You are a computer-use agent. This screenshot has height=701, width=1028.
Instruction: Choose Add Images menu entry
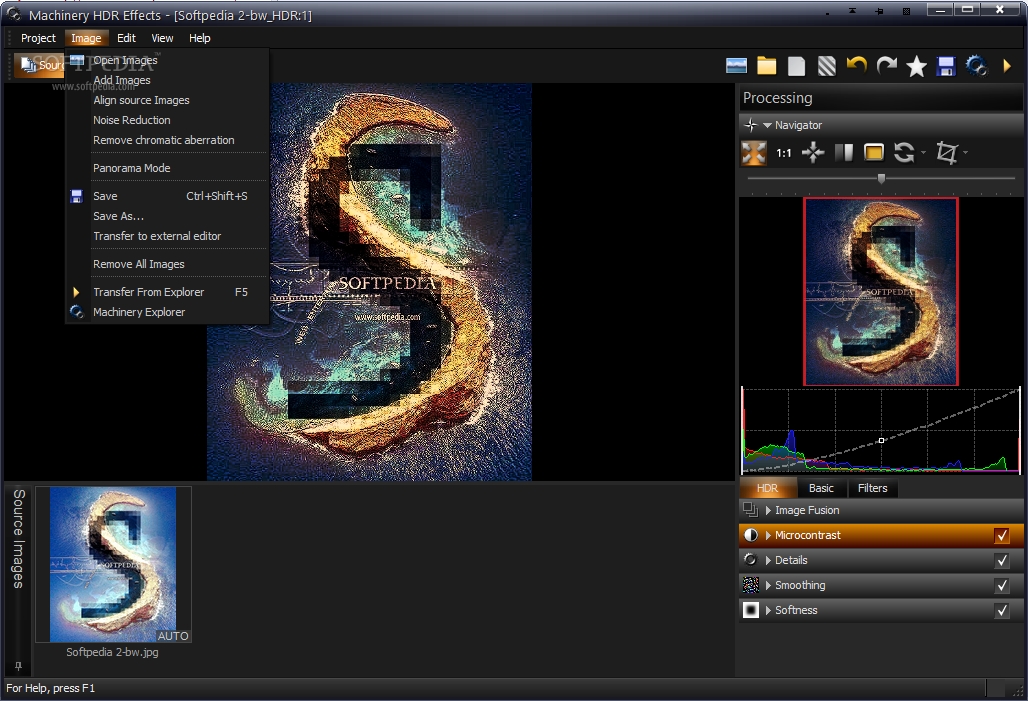pyautogui.click(x=168, y=80)
